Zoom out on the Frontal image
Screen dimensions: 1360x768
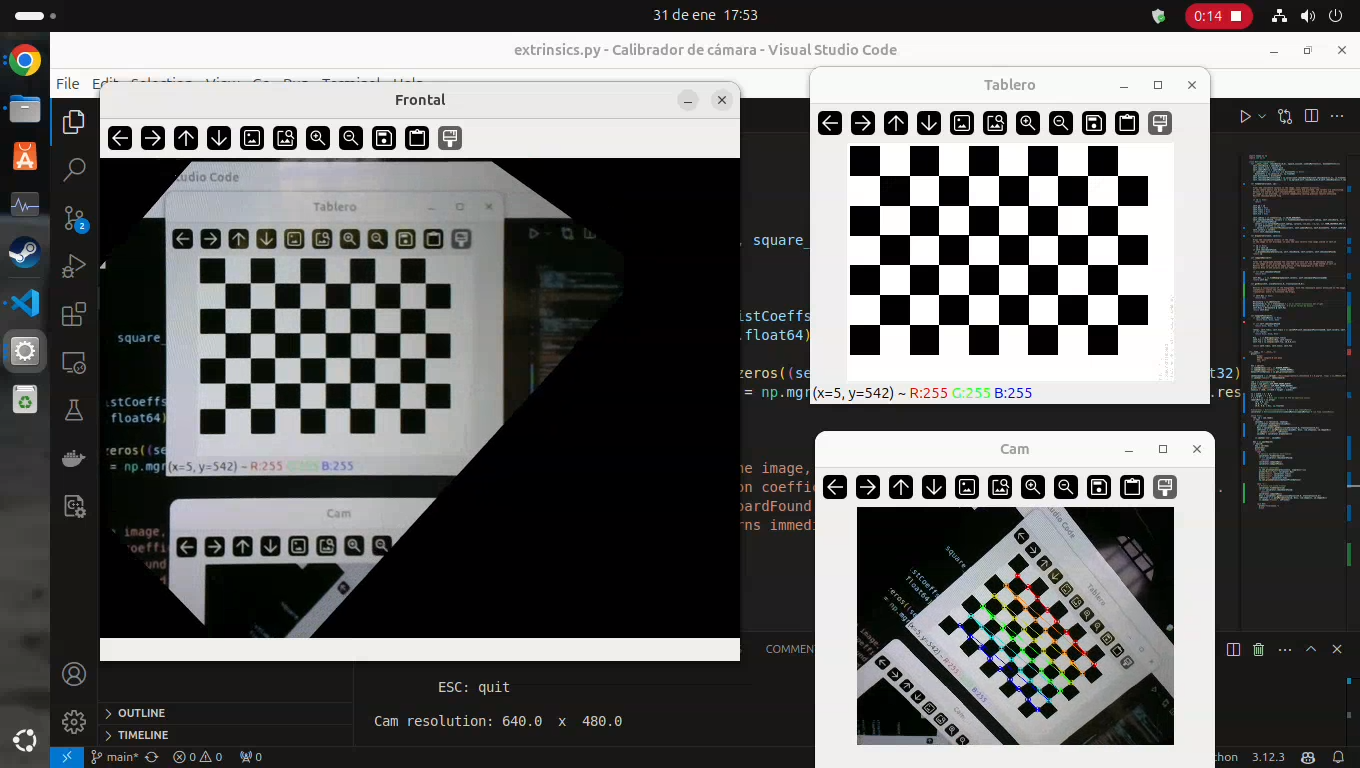click(351, 138)
